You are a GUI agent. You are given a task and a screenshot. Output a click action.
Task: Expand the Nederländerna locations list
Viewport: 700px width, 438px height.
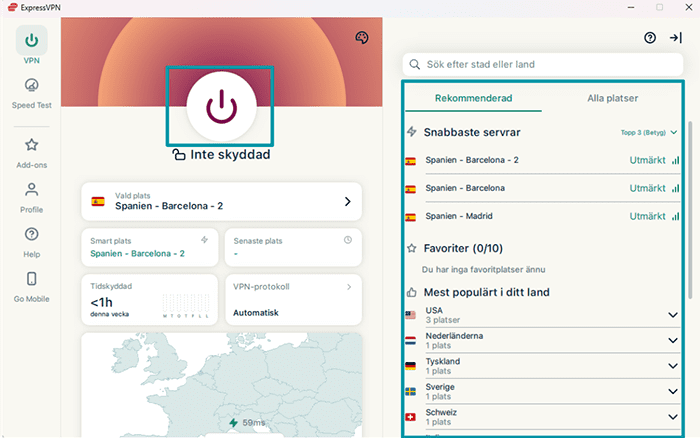click(x=673, y=341)
